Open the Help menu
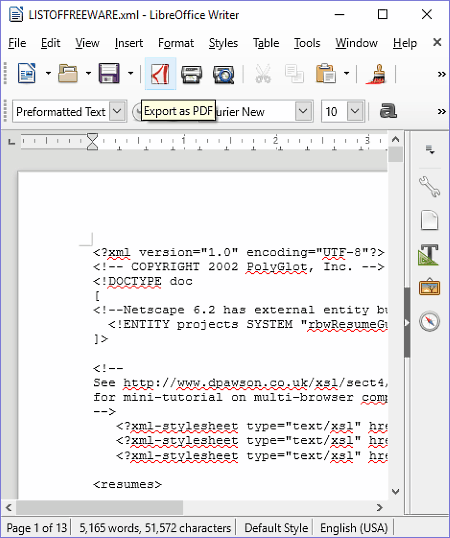Viewport: 450px width, 538px height. (x=405, y=43)
